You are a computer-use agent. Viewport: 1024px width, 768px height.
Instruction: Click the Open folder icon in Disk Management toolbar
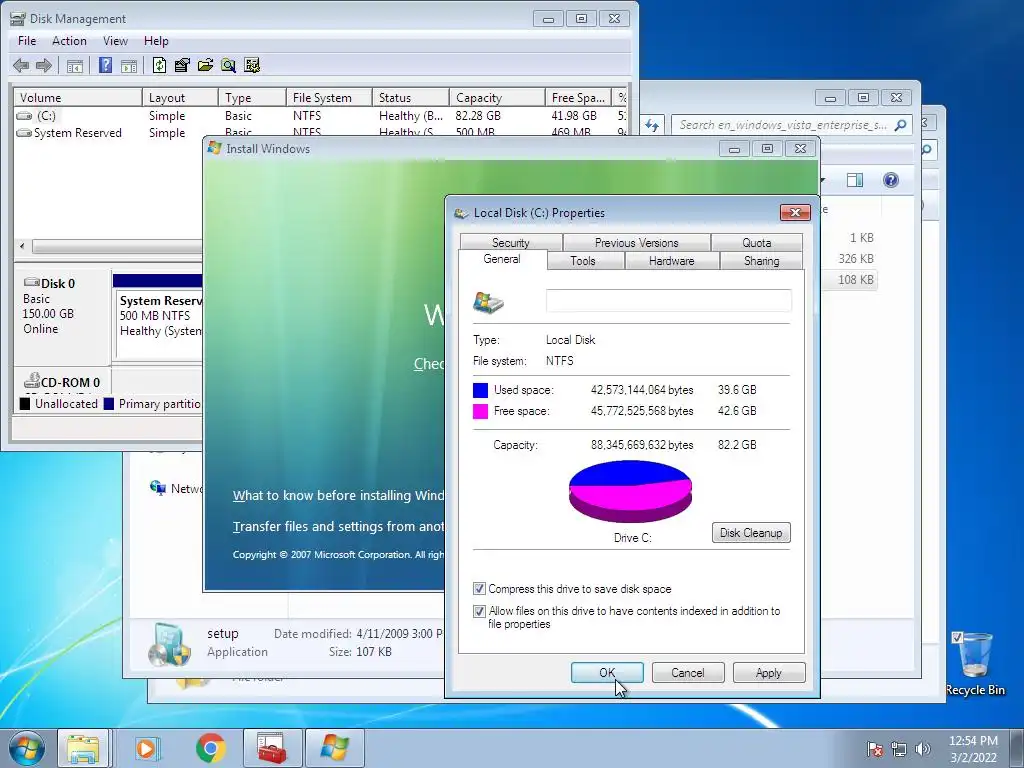click(x=205, y=65)
